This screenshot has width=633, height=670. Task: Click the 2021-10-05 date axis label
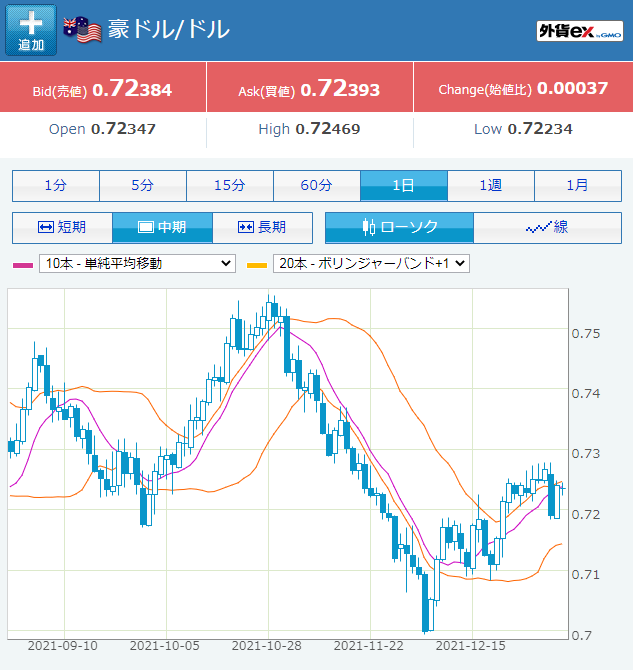click(165, 646)
